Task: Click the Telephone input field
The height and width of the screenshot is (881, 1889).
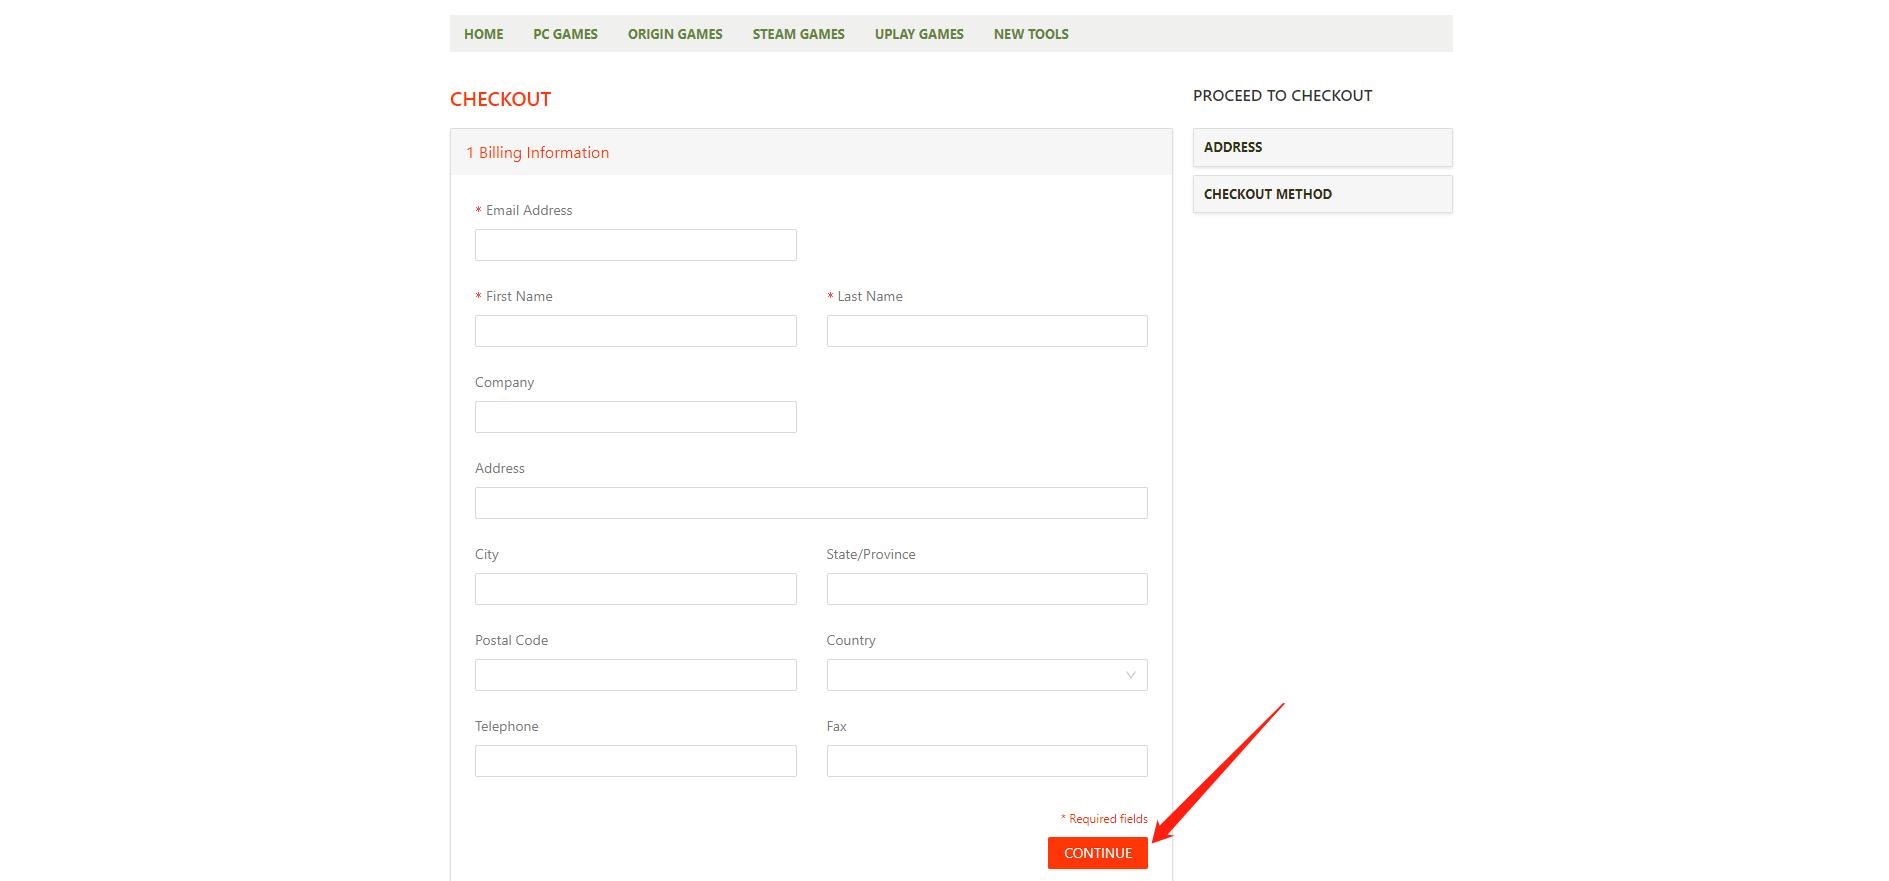Action: click(635, 761)
